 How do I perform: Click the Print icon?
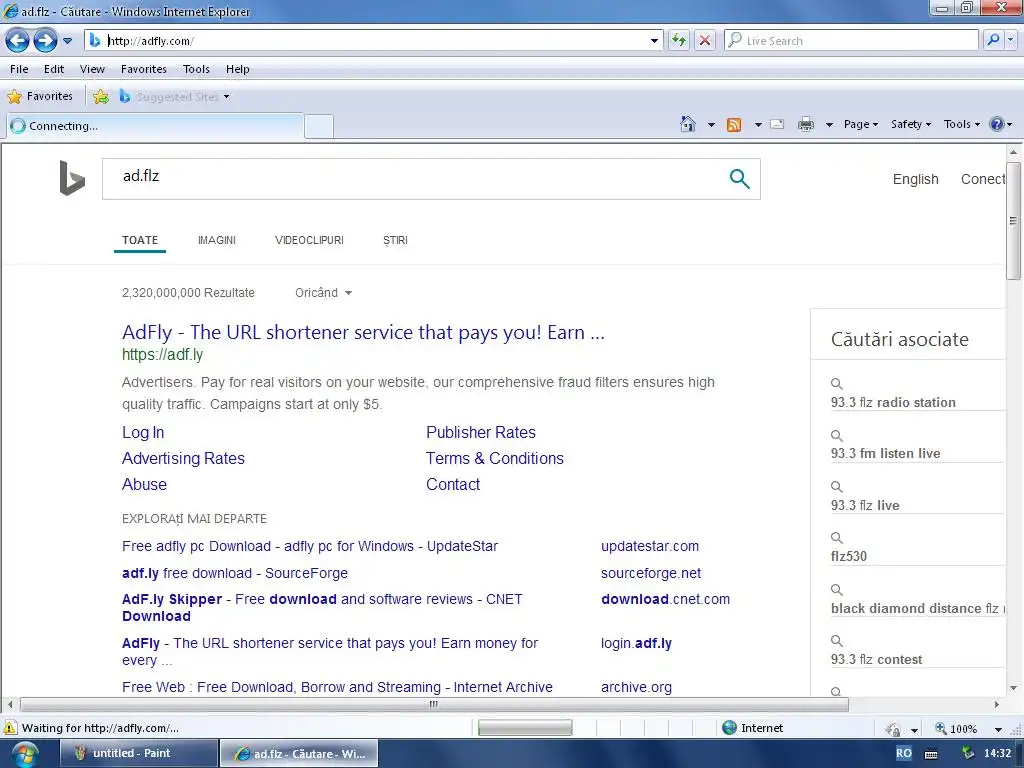806,124
